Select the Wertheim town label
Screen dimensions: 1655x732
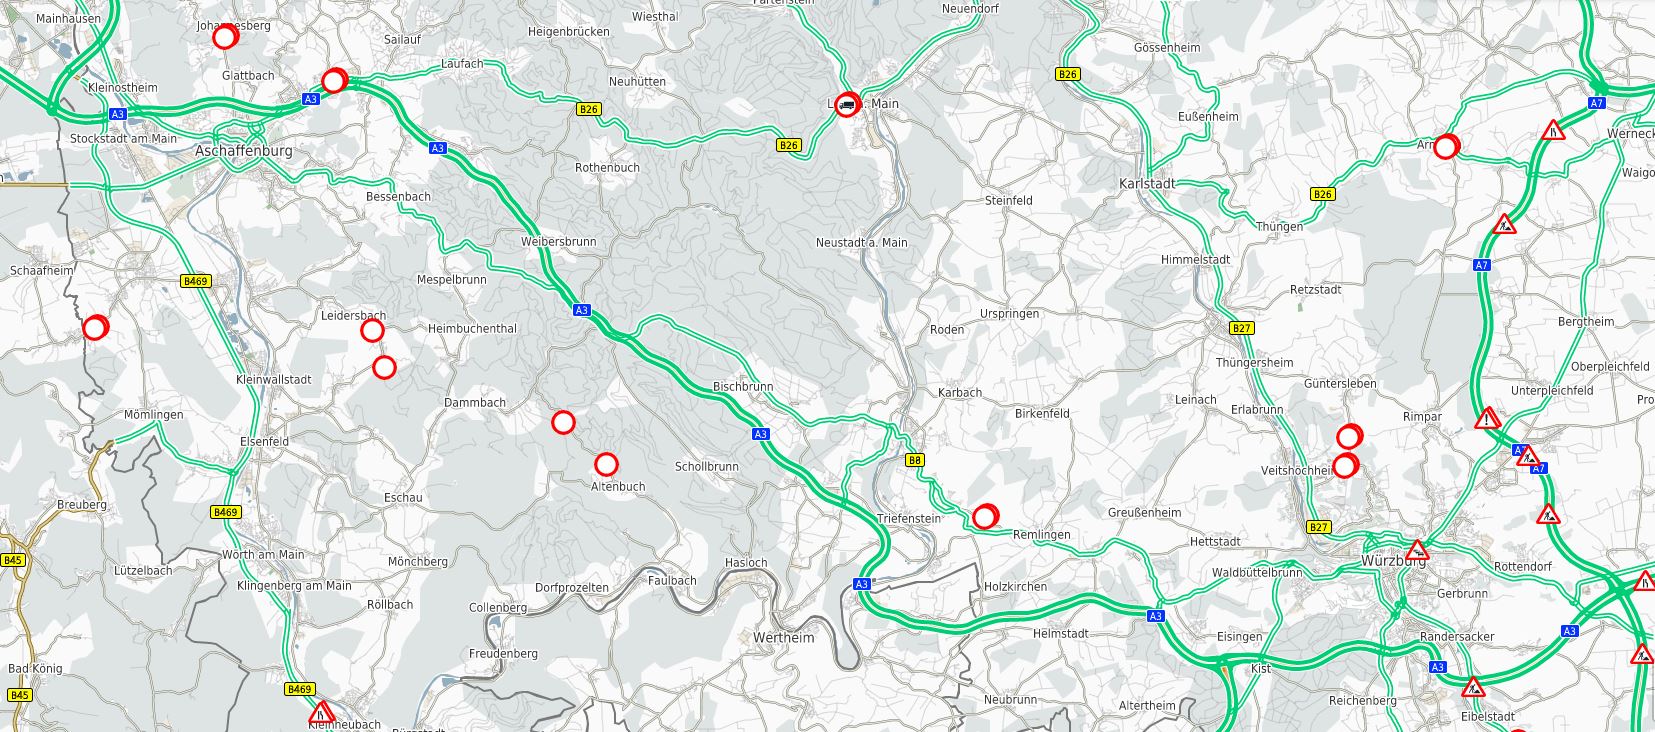click(x=784, y=638)
